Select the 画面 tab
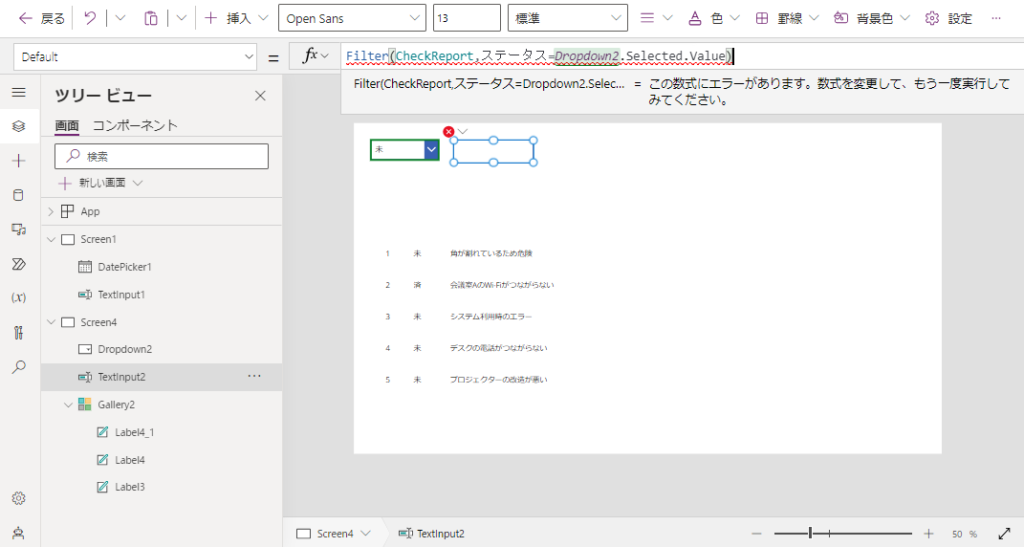Image resolution: width=1024 pixels, height=547 pixels. (x=67, y=125)
